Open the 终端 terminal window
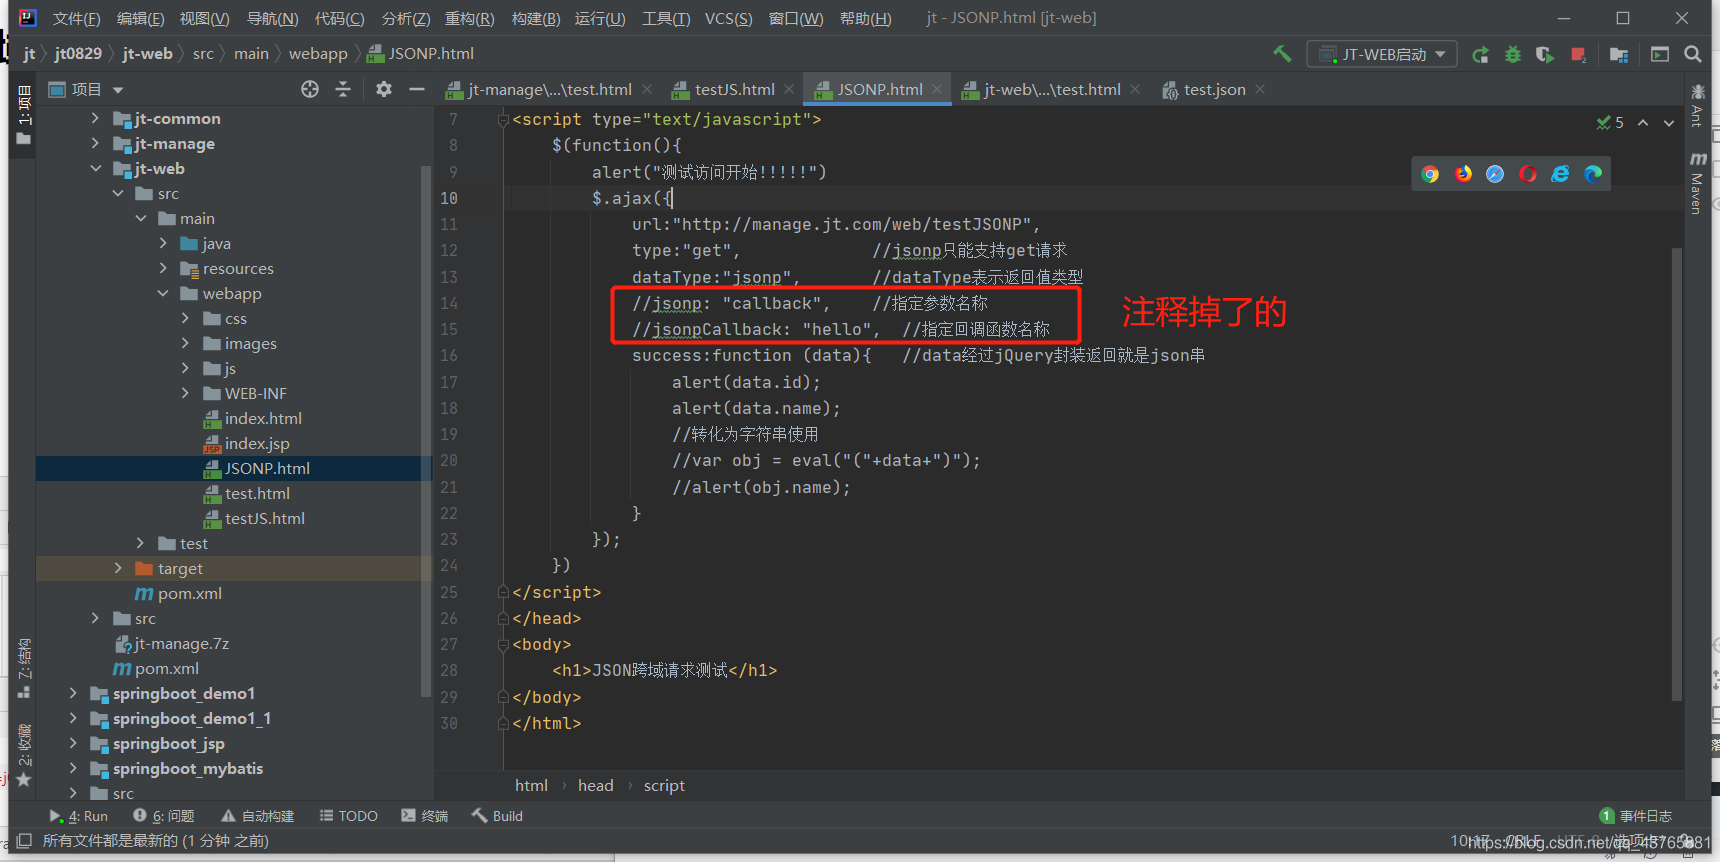Viewport: 1720px width, 862px height. tap(425, 816)
